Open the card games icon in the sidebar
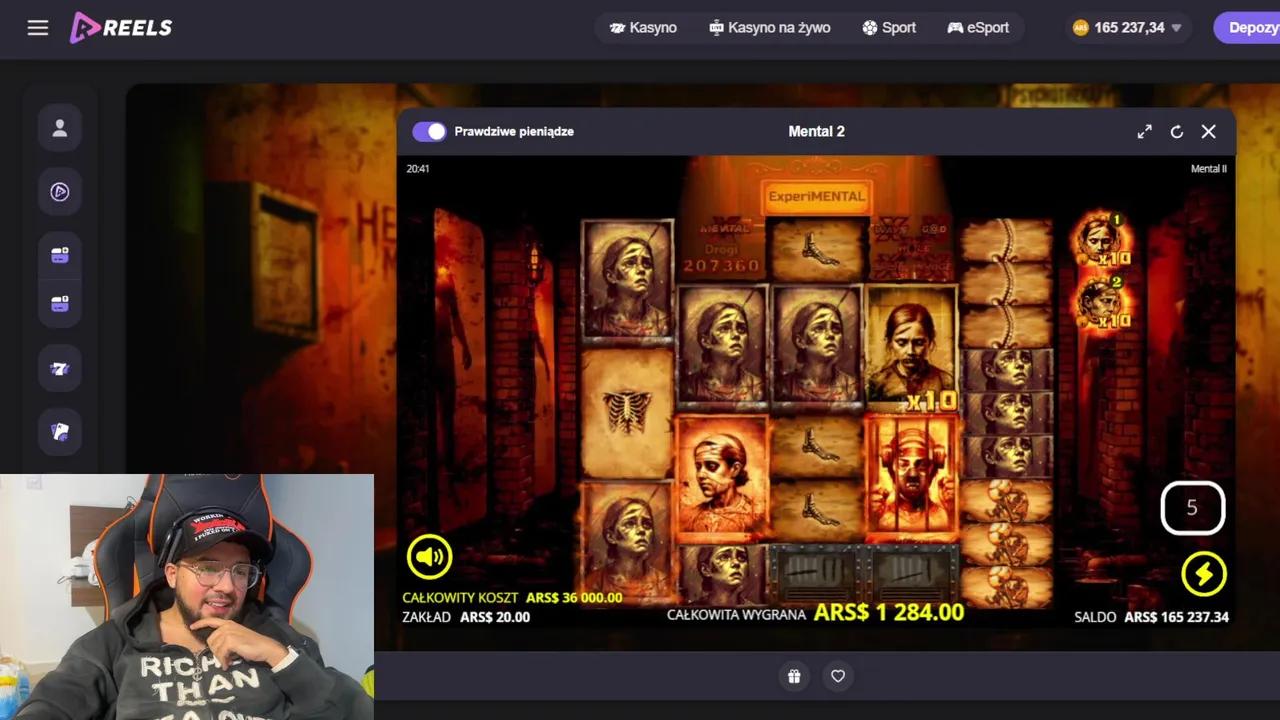This screenshot has width=1280, height=720. 59,431
